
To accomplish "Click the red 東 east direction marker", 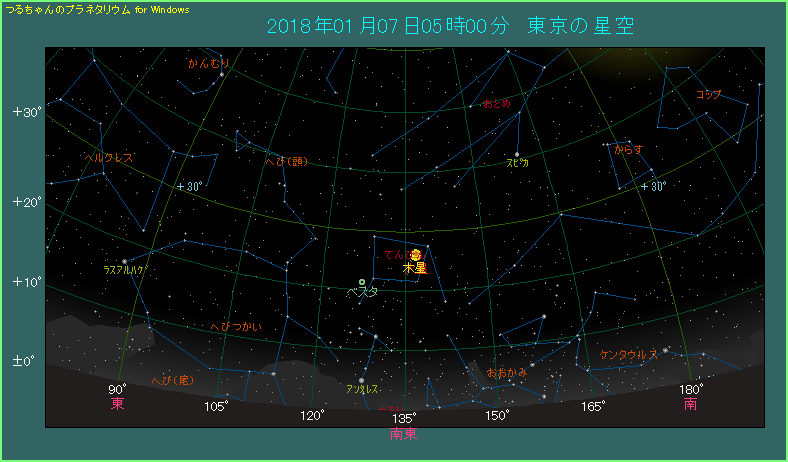I will (x=118, y=404).
